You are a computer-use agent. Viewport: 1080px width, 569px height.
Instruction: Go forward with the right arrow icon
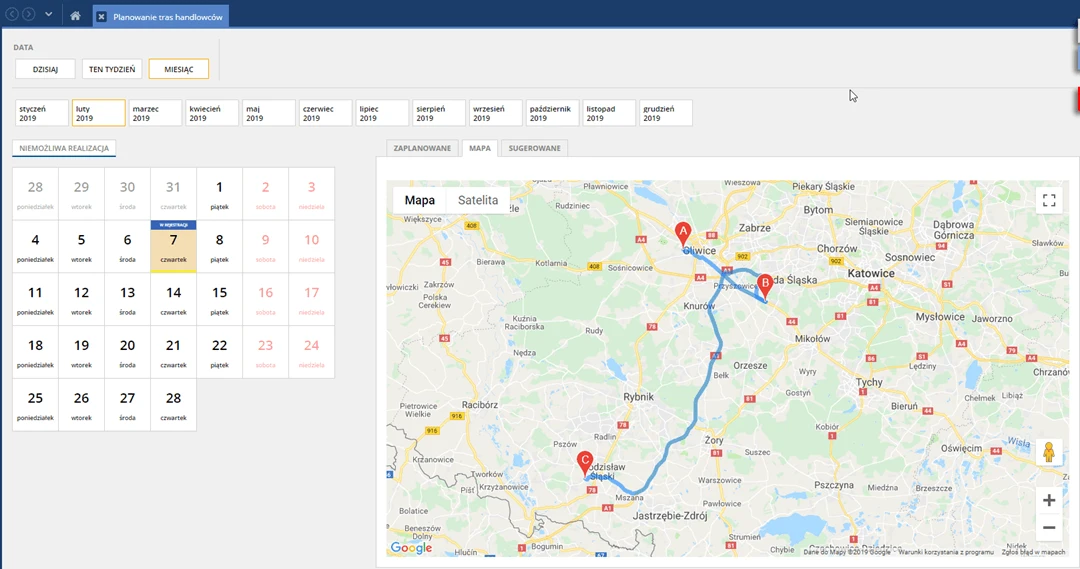tap(28, 14)
